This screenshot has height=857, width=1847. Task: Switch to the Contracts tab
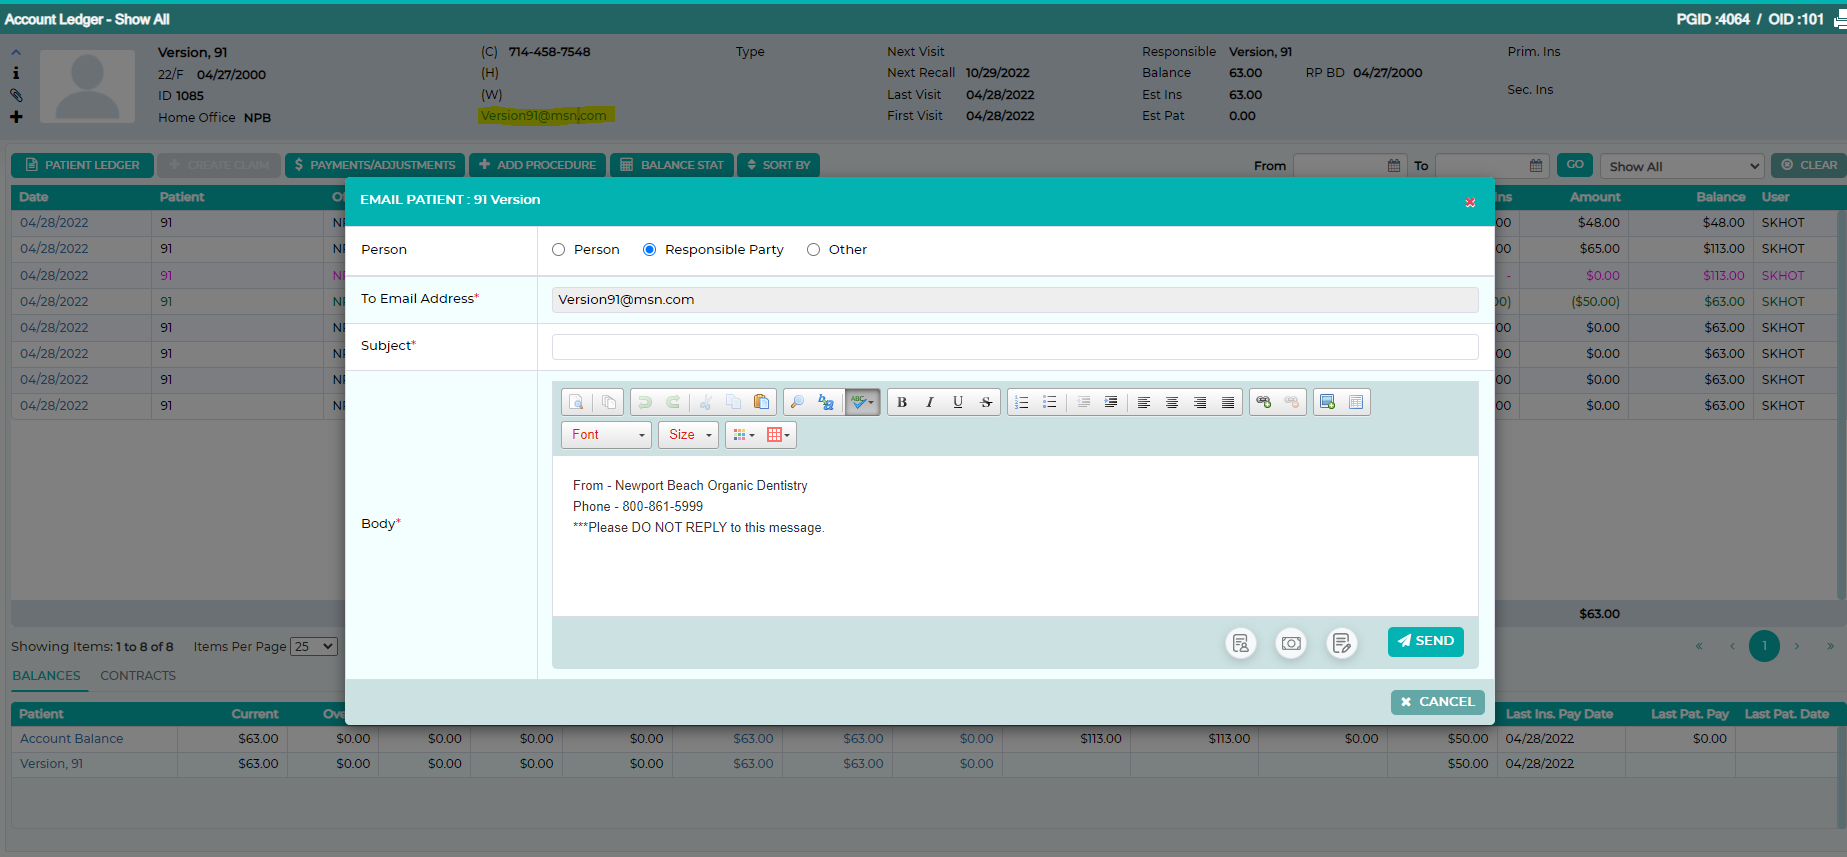tap(138, 676)
